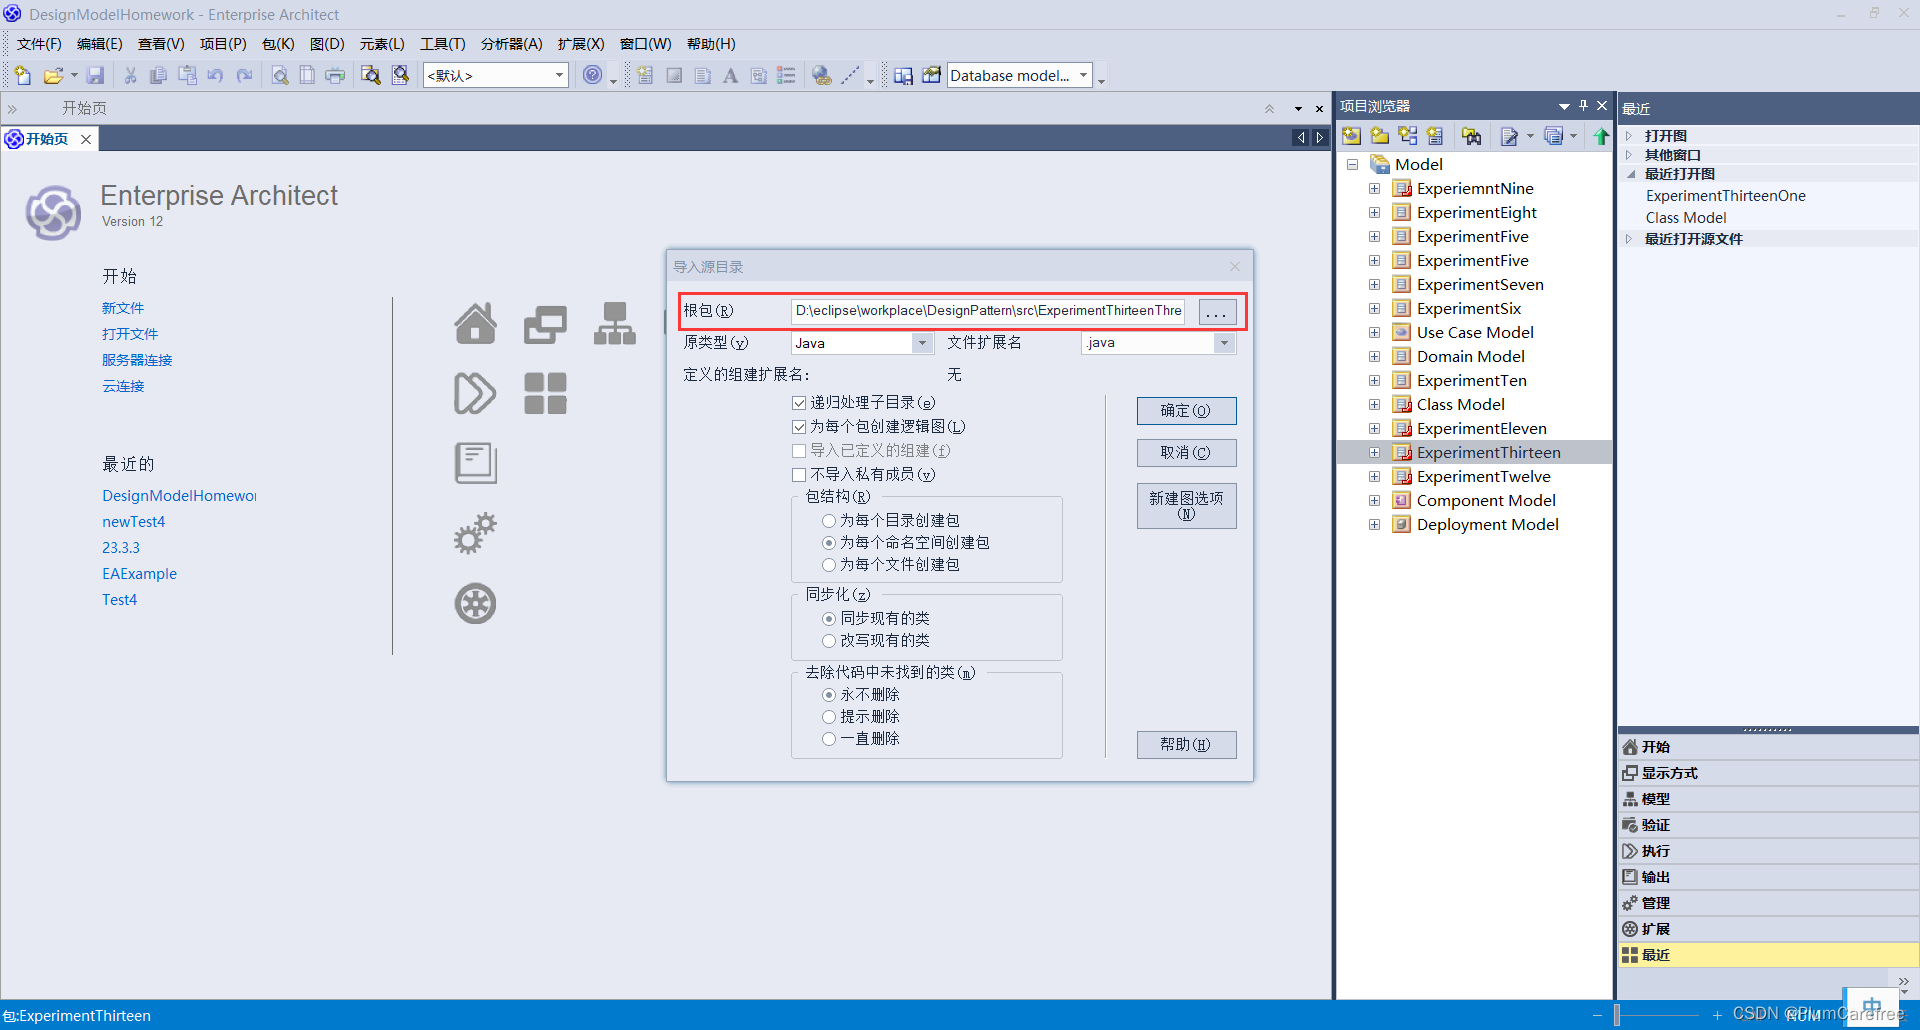Select Use Case Model in Project Browser
Viewport: 1920px width, 1030px height.
pos(1475,332)
